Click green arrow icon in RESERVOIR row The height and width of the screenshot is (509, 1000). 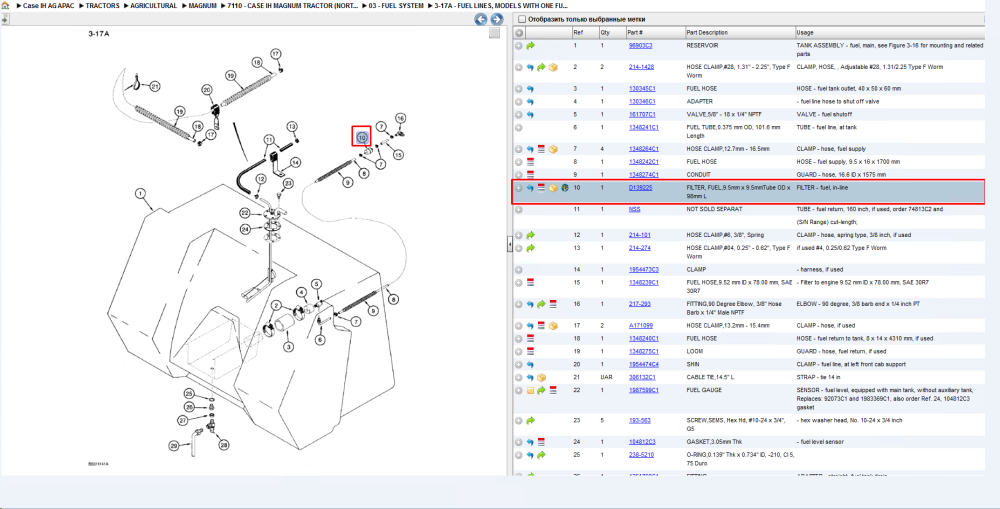click(x=531, y=46)
